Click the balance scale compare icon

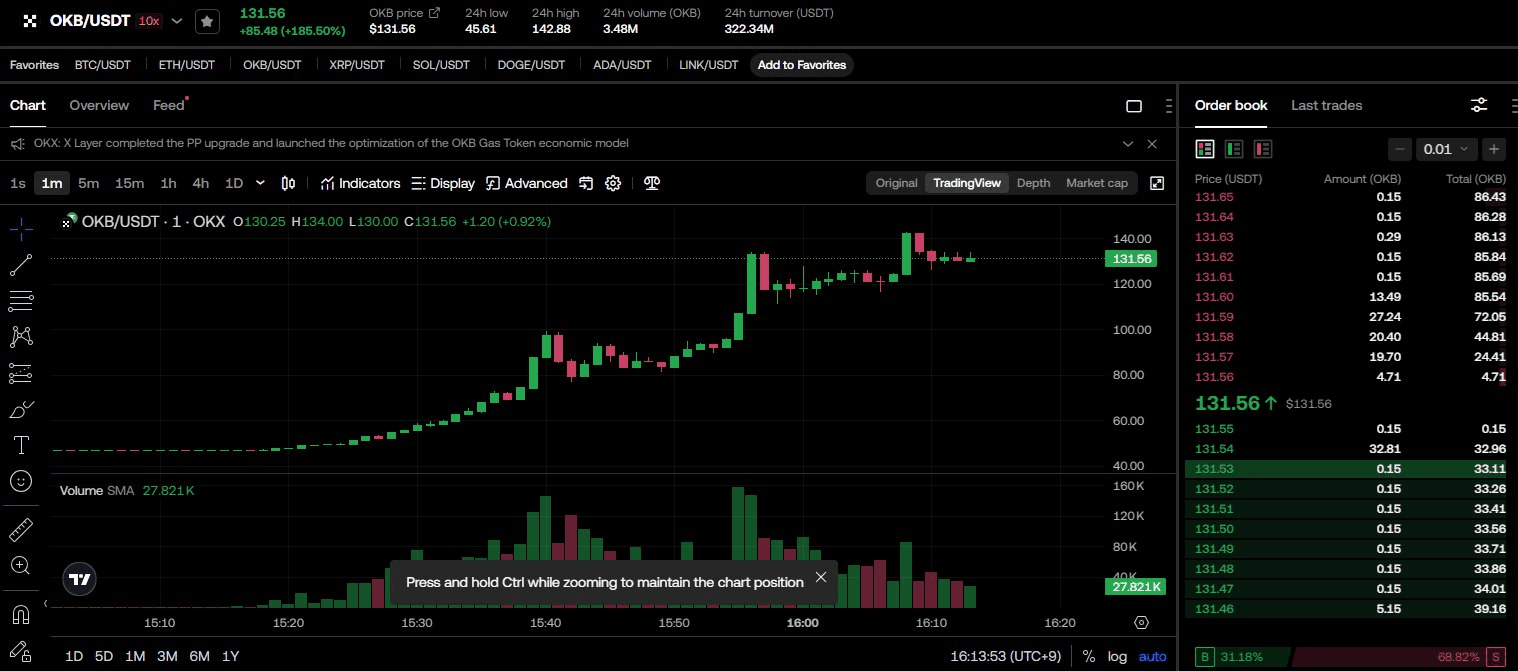click(x=651, y=183)
